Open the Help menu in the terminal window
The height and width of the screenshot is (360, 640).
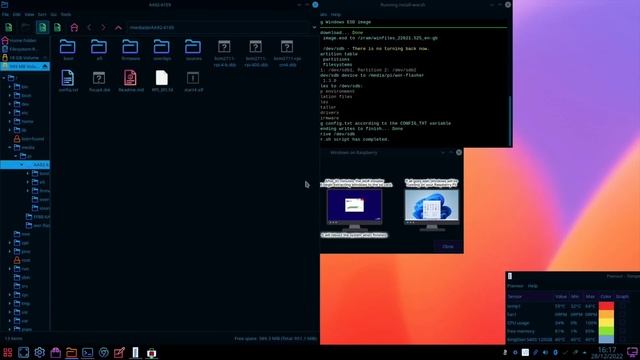pos(336,14)
